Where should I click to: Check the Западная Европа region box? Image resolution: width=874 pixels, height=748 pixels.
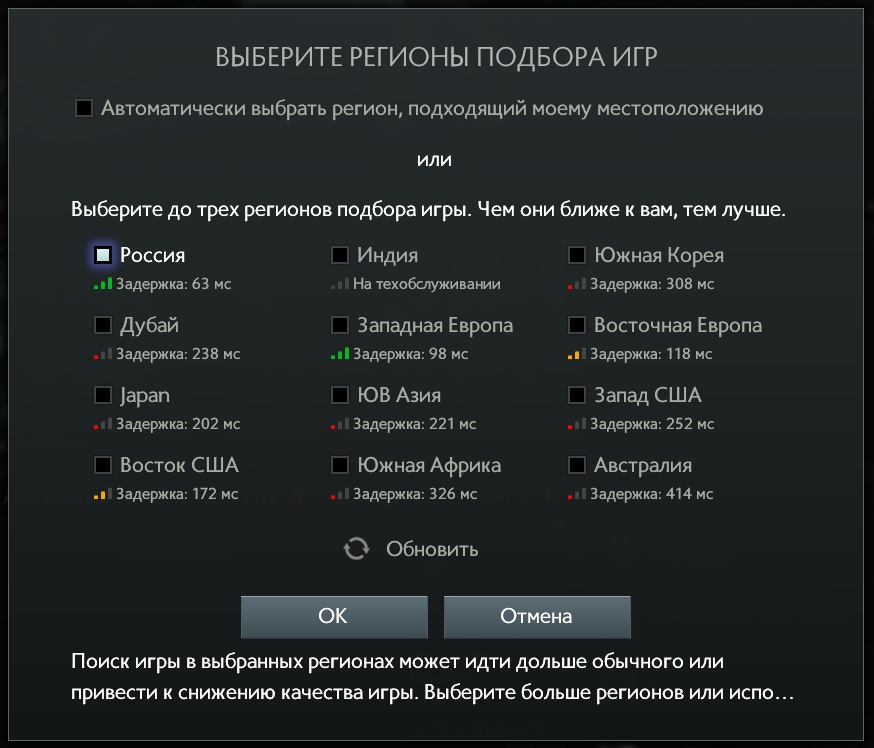click(x=340, y=325)
